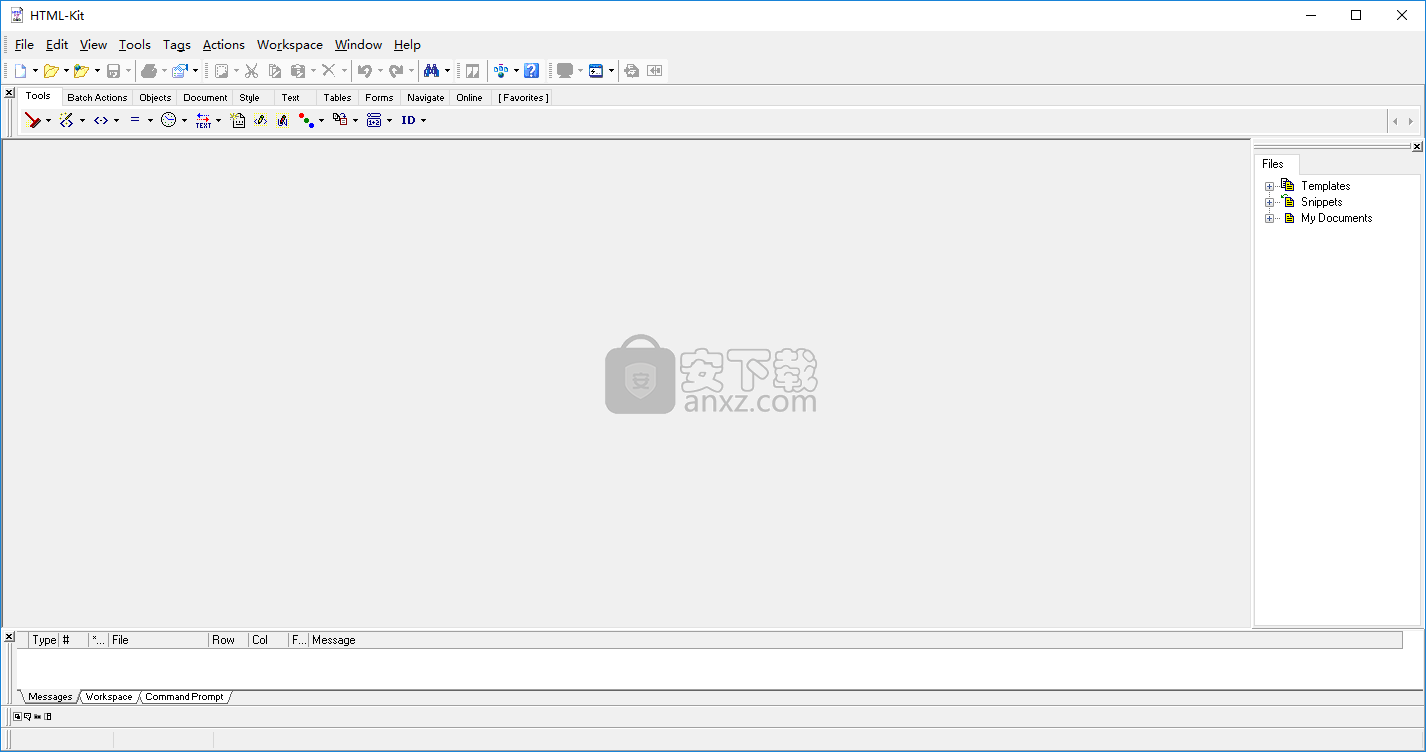Click the Undo arrow icon
The width and height of the screenshot is (1426, 752).
pyautogui.click(x=365, y=71)
